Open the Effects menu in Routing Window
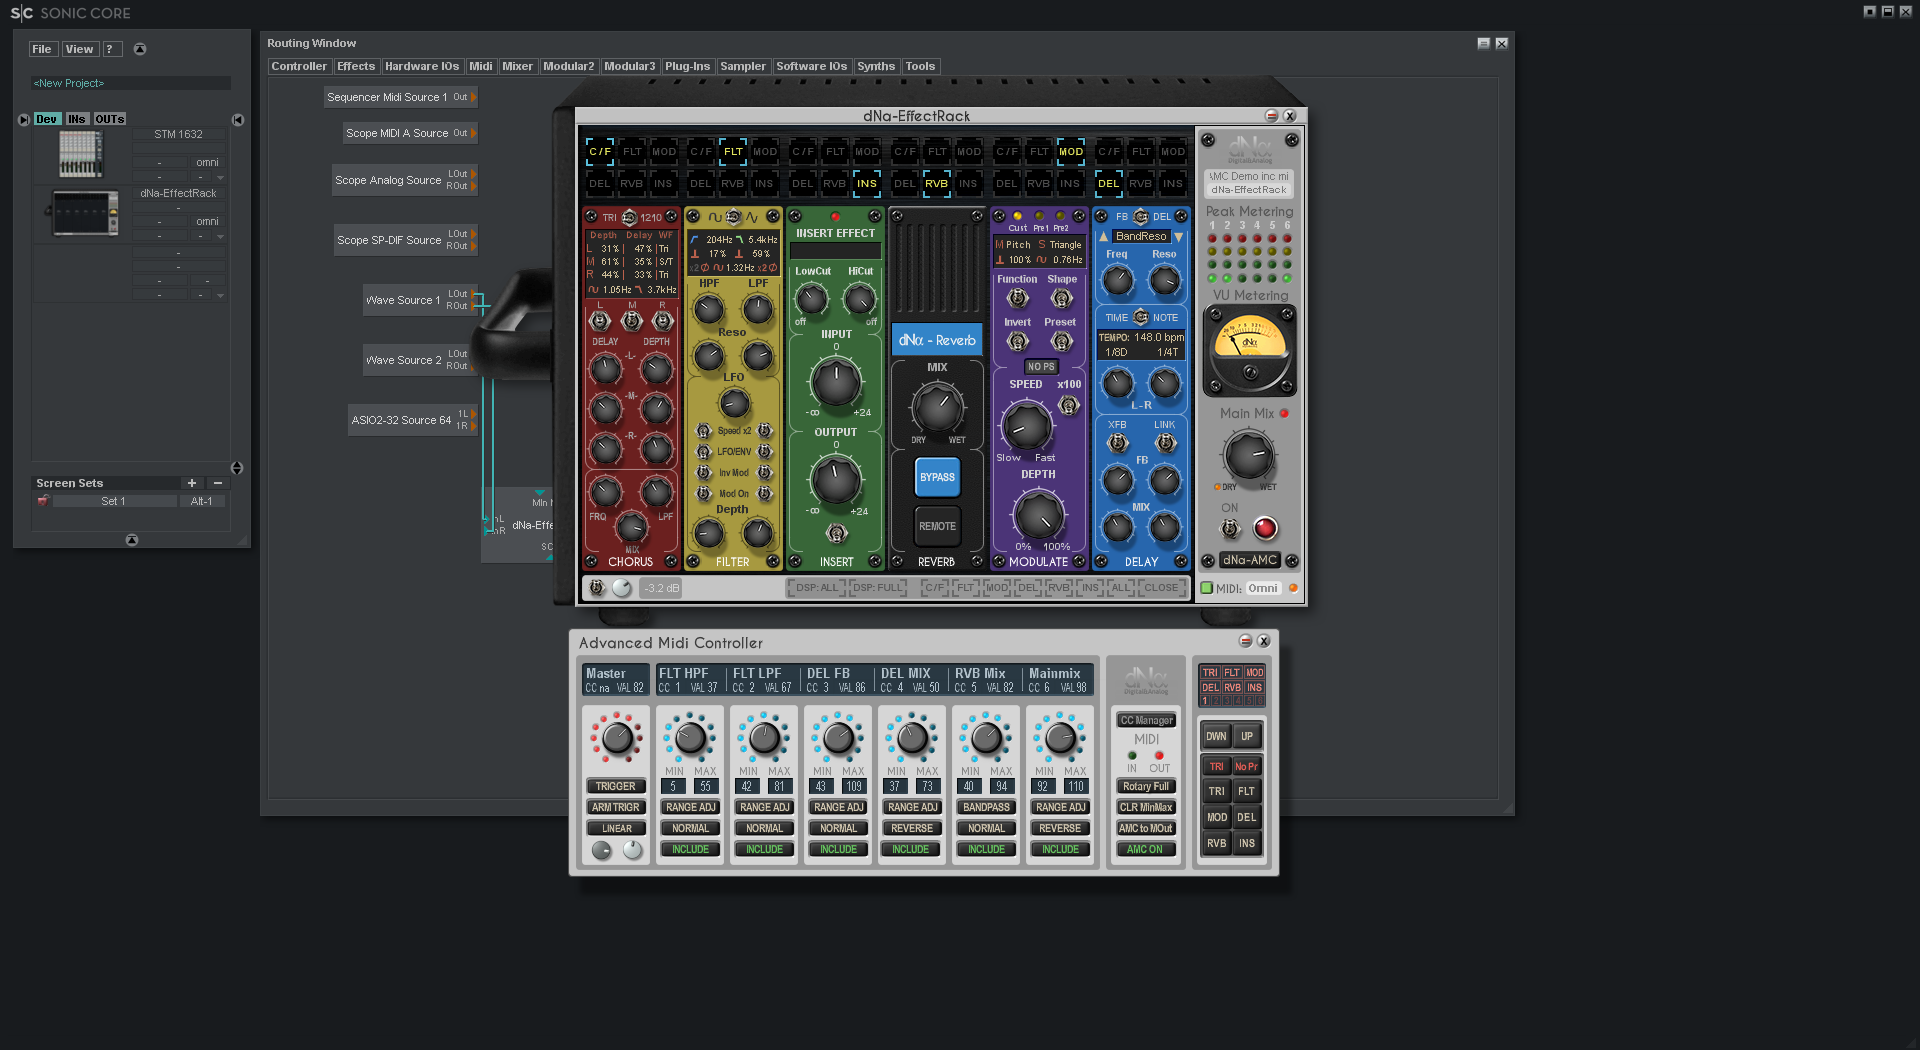This screenshot has width=1920, height=1050. pos(356,66)
